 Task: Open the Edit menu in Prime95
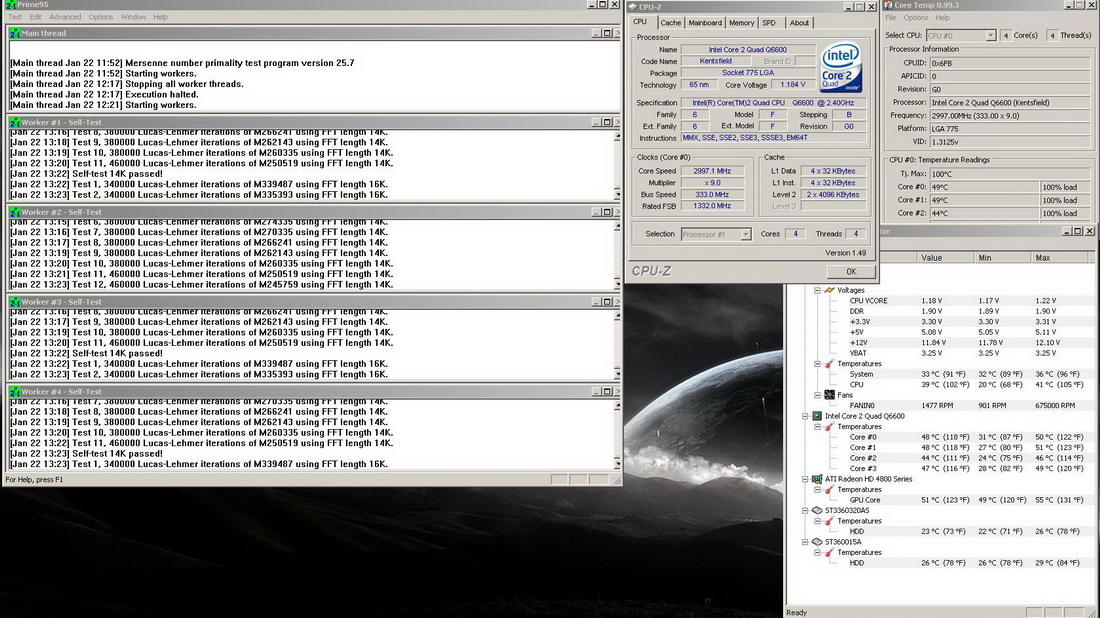[35, 17]
